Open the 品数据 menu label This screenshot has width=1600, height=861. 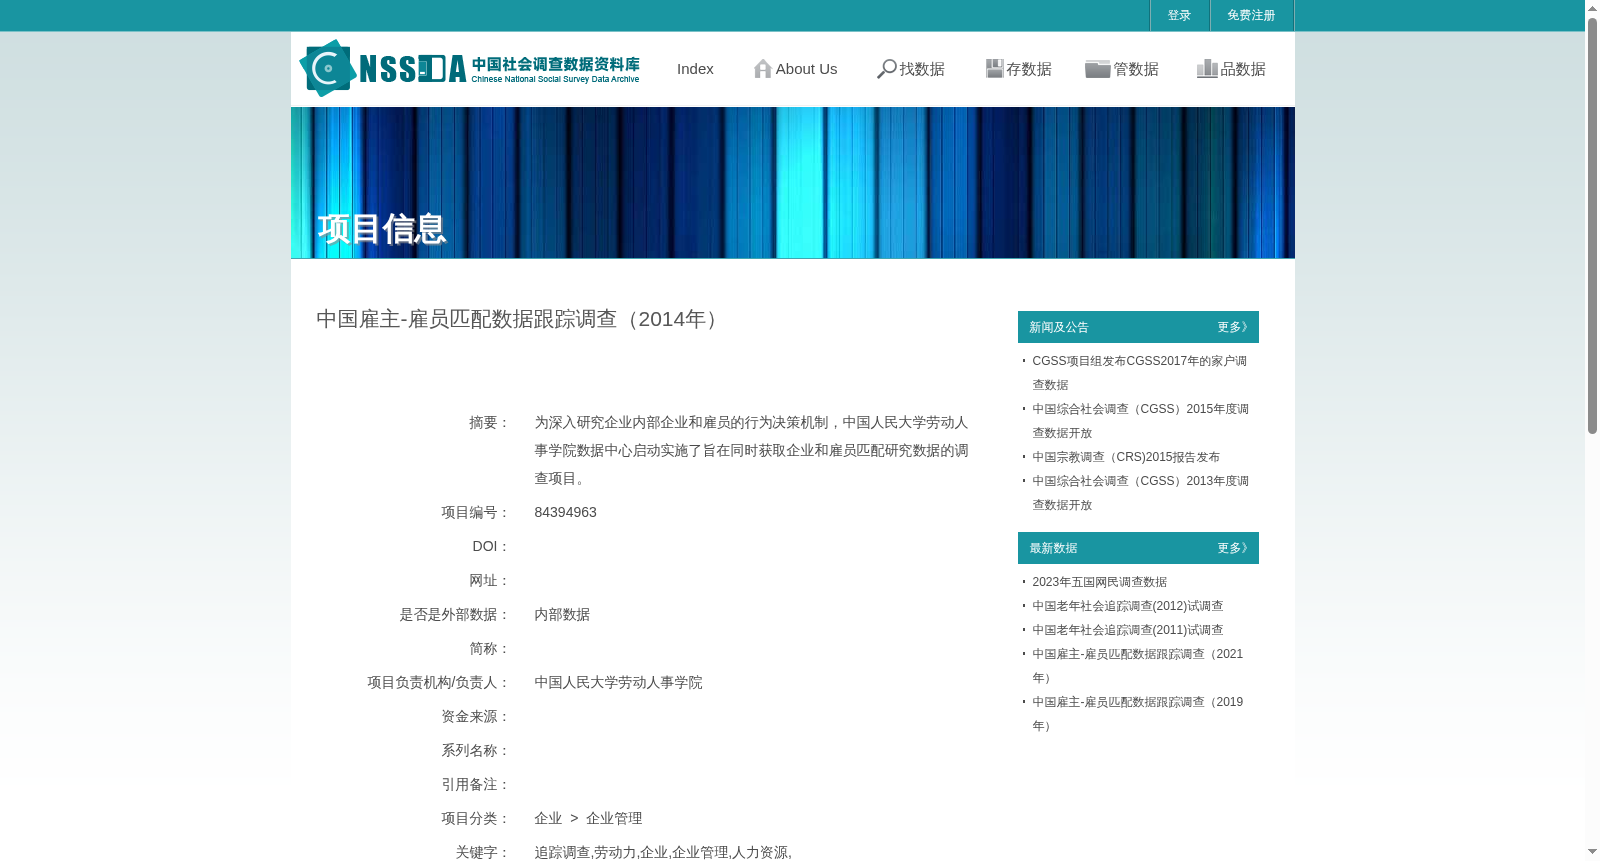pos(1243,69)
